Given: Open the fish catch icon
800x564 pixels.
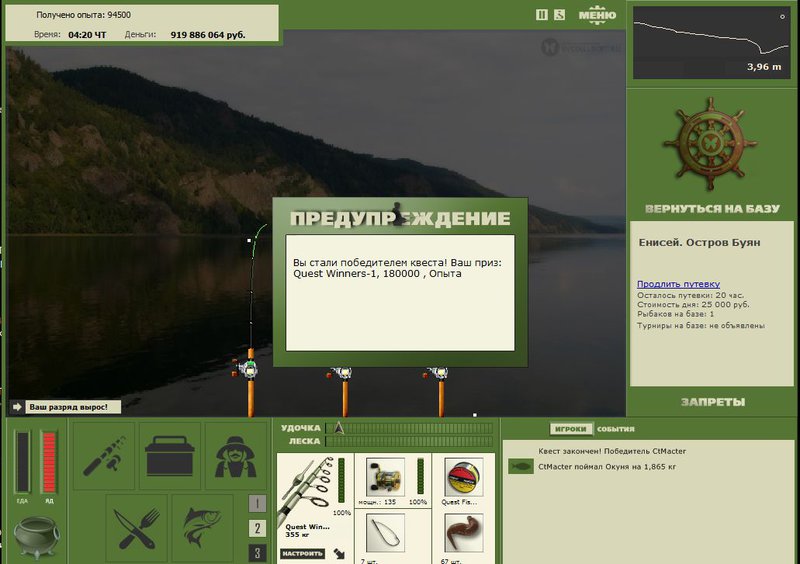Looking at the screenshot, I should click(x=203, y=528).
